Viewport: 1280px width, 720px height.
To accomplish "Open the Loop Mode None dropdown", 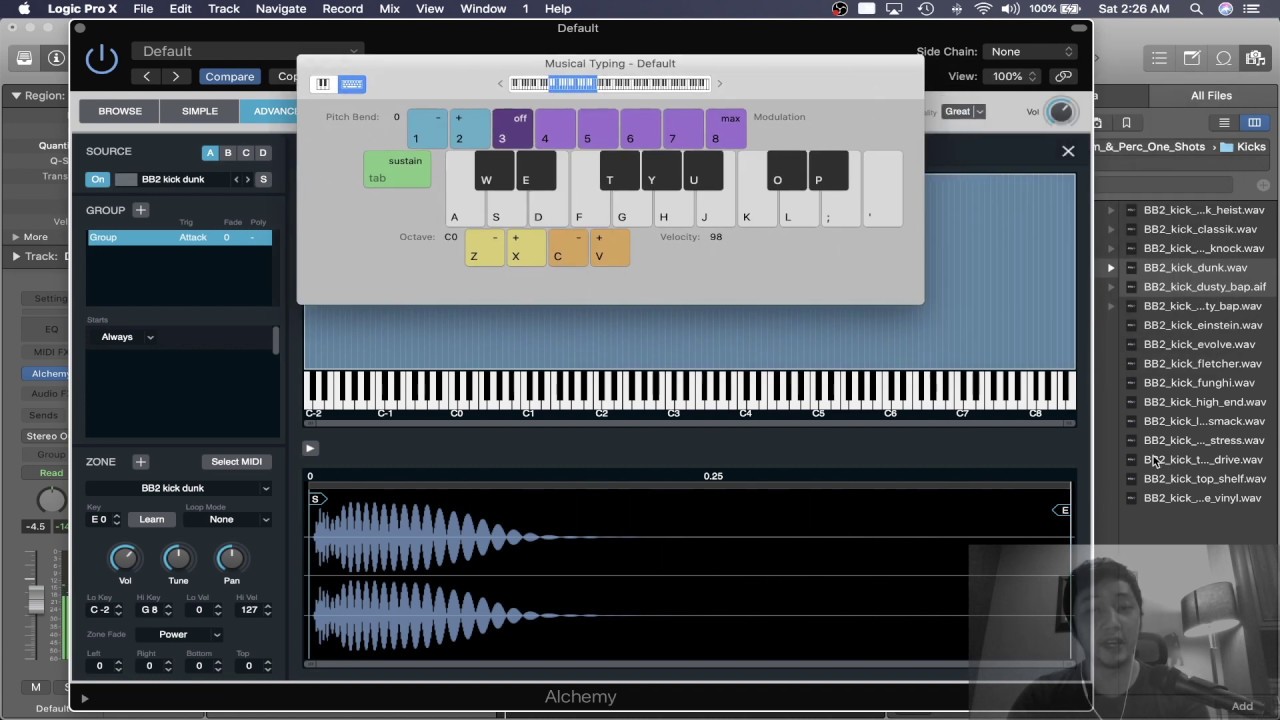I will 226,519.
